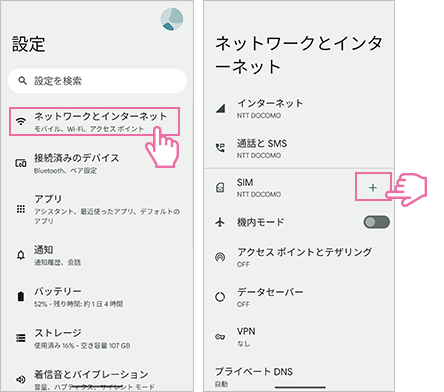Tap the search magnifier icon
444x392 pixels.
coord(22,81)
